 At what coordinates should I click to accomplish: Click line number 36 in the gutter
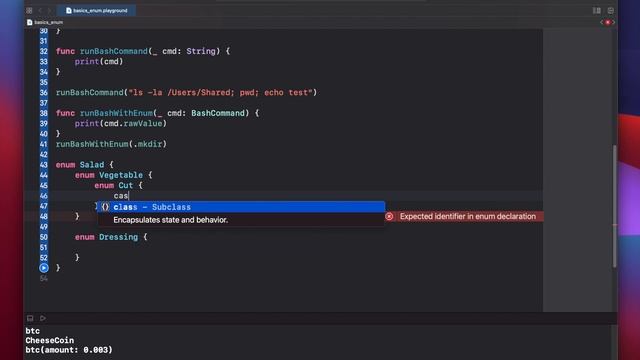[44, 93]
